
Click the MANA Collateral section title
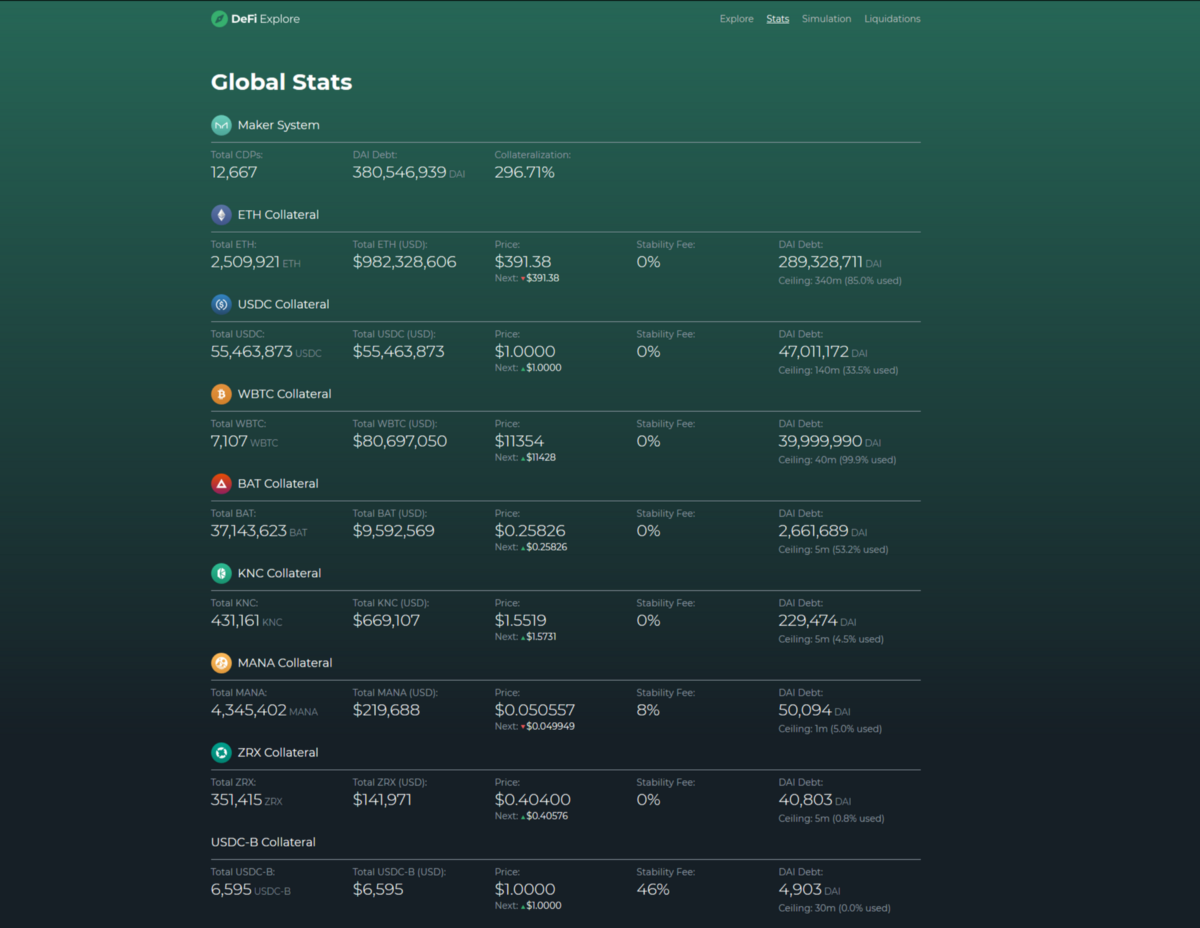coord(285,663)
